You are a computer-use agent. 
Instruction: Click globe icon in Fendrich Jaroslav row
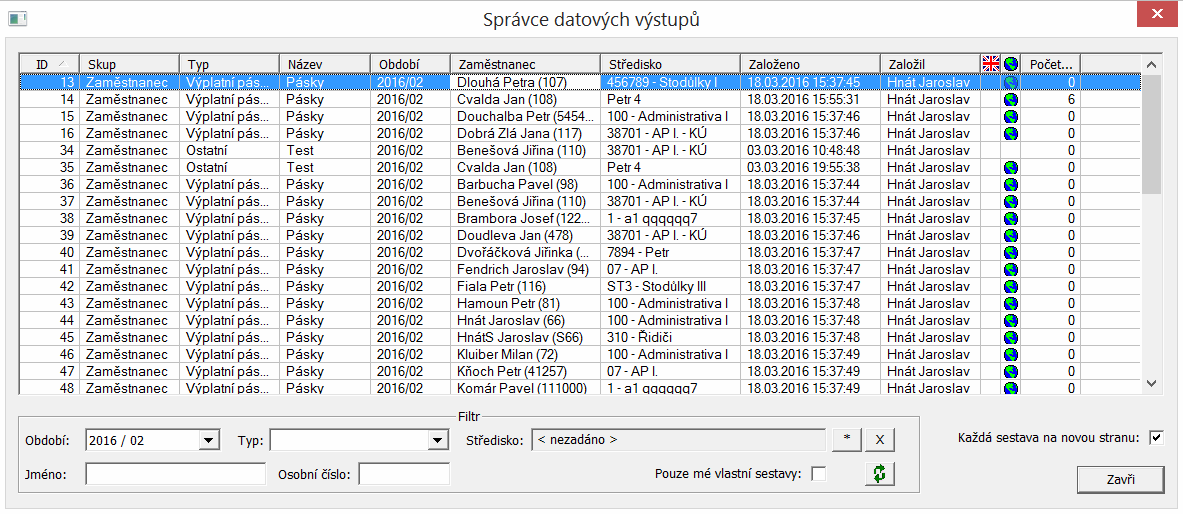pyautogui.click(x=1011, y=269)
